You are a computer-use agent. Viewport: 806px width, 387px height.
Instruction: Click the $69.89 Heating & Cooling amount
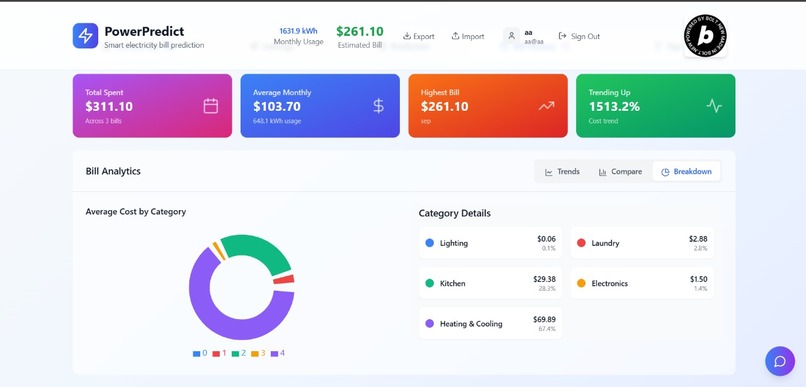tap(544, 319)
